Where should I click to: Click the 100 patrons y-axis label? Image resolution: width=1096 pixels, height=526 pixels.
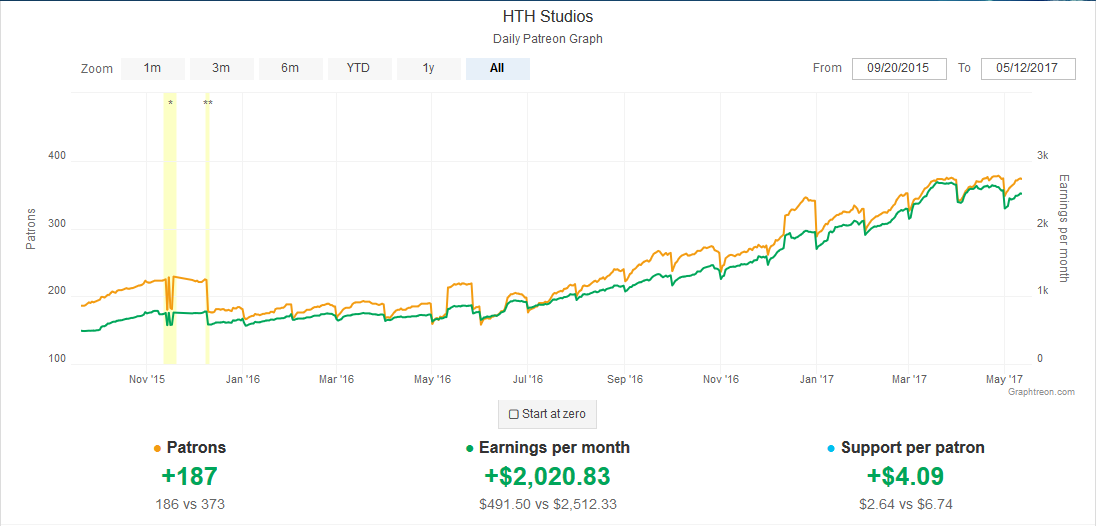pyautogui.click(x=57, y=359)
